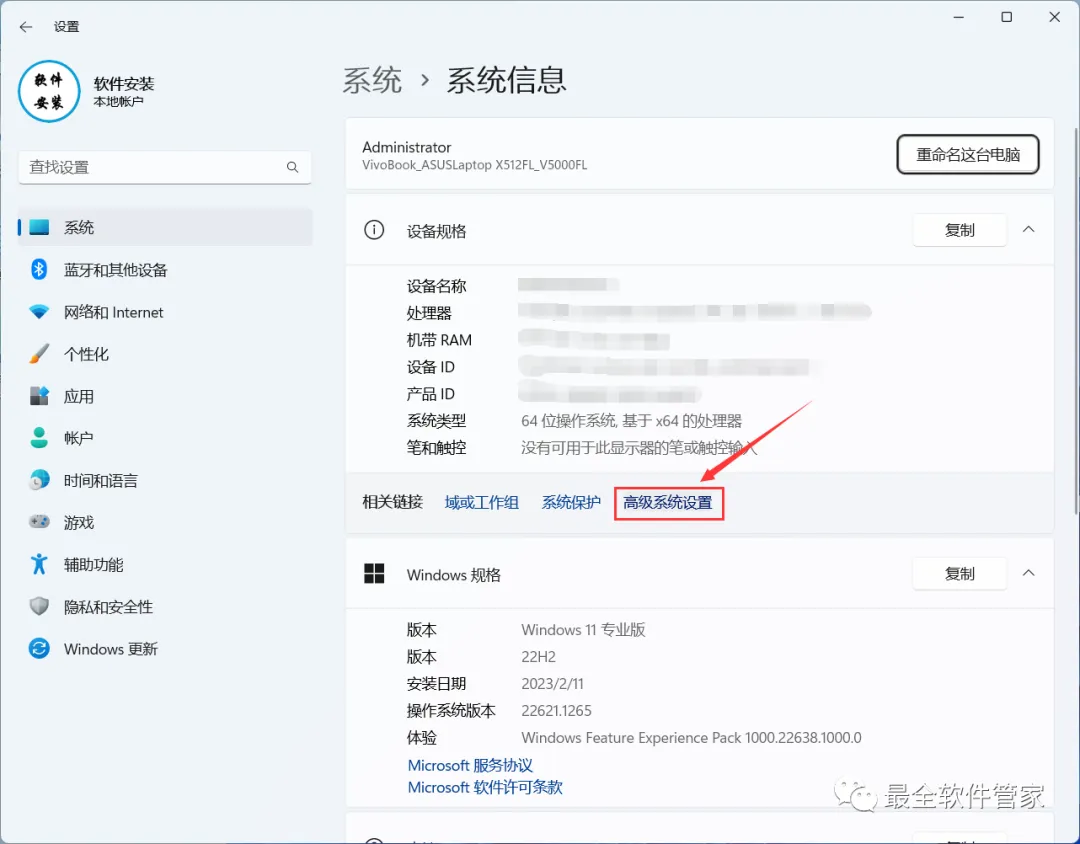
Task: Click the Gaming controller icon
Action: [x=39, y=522]
